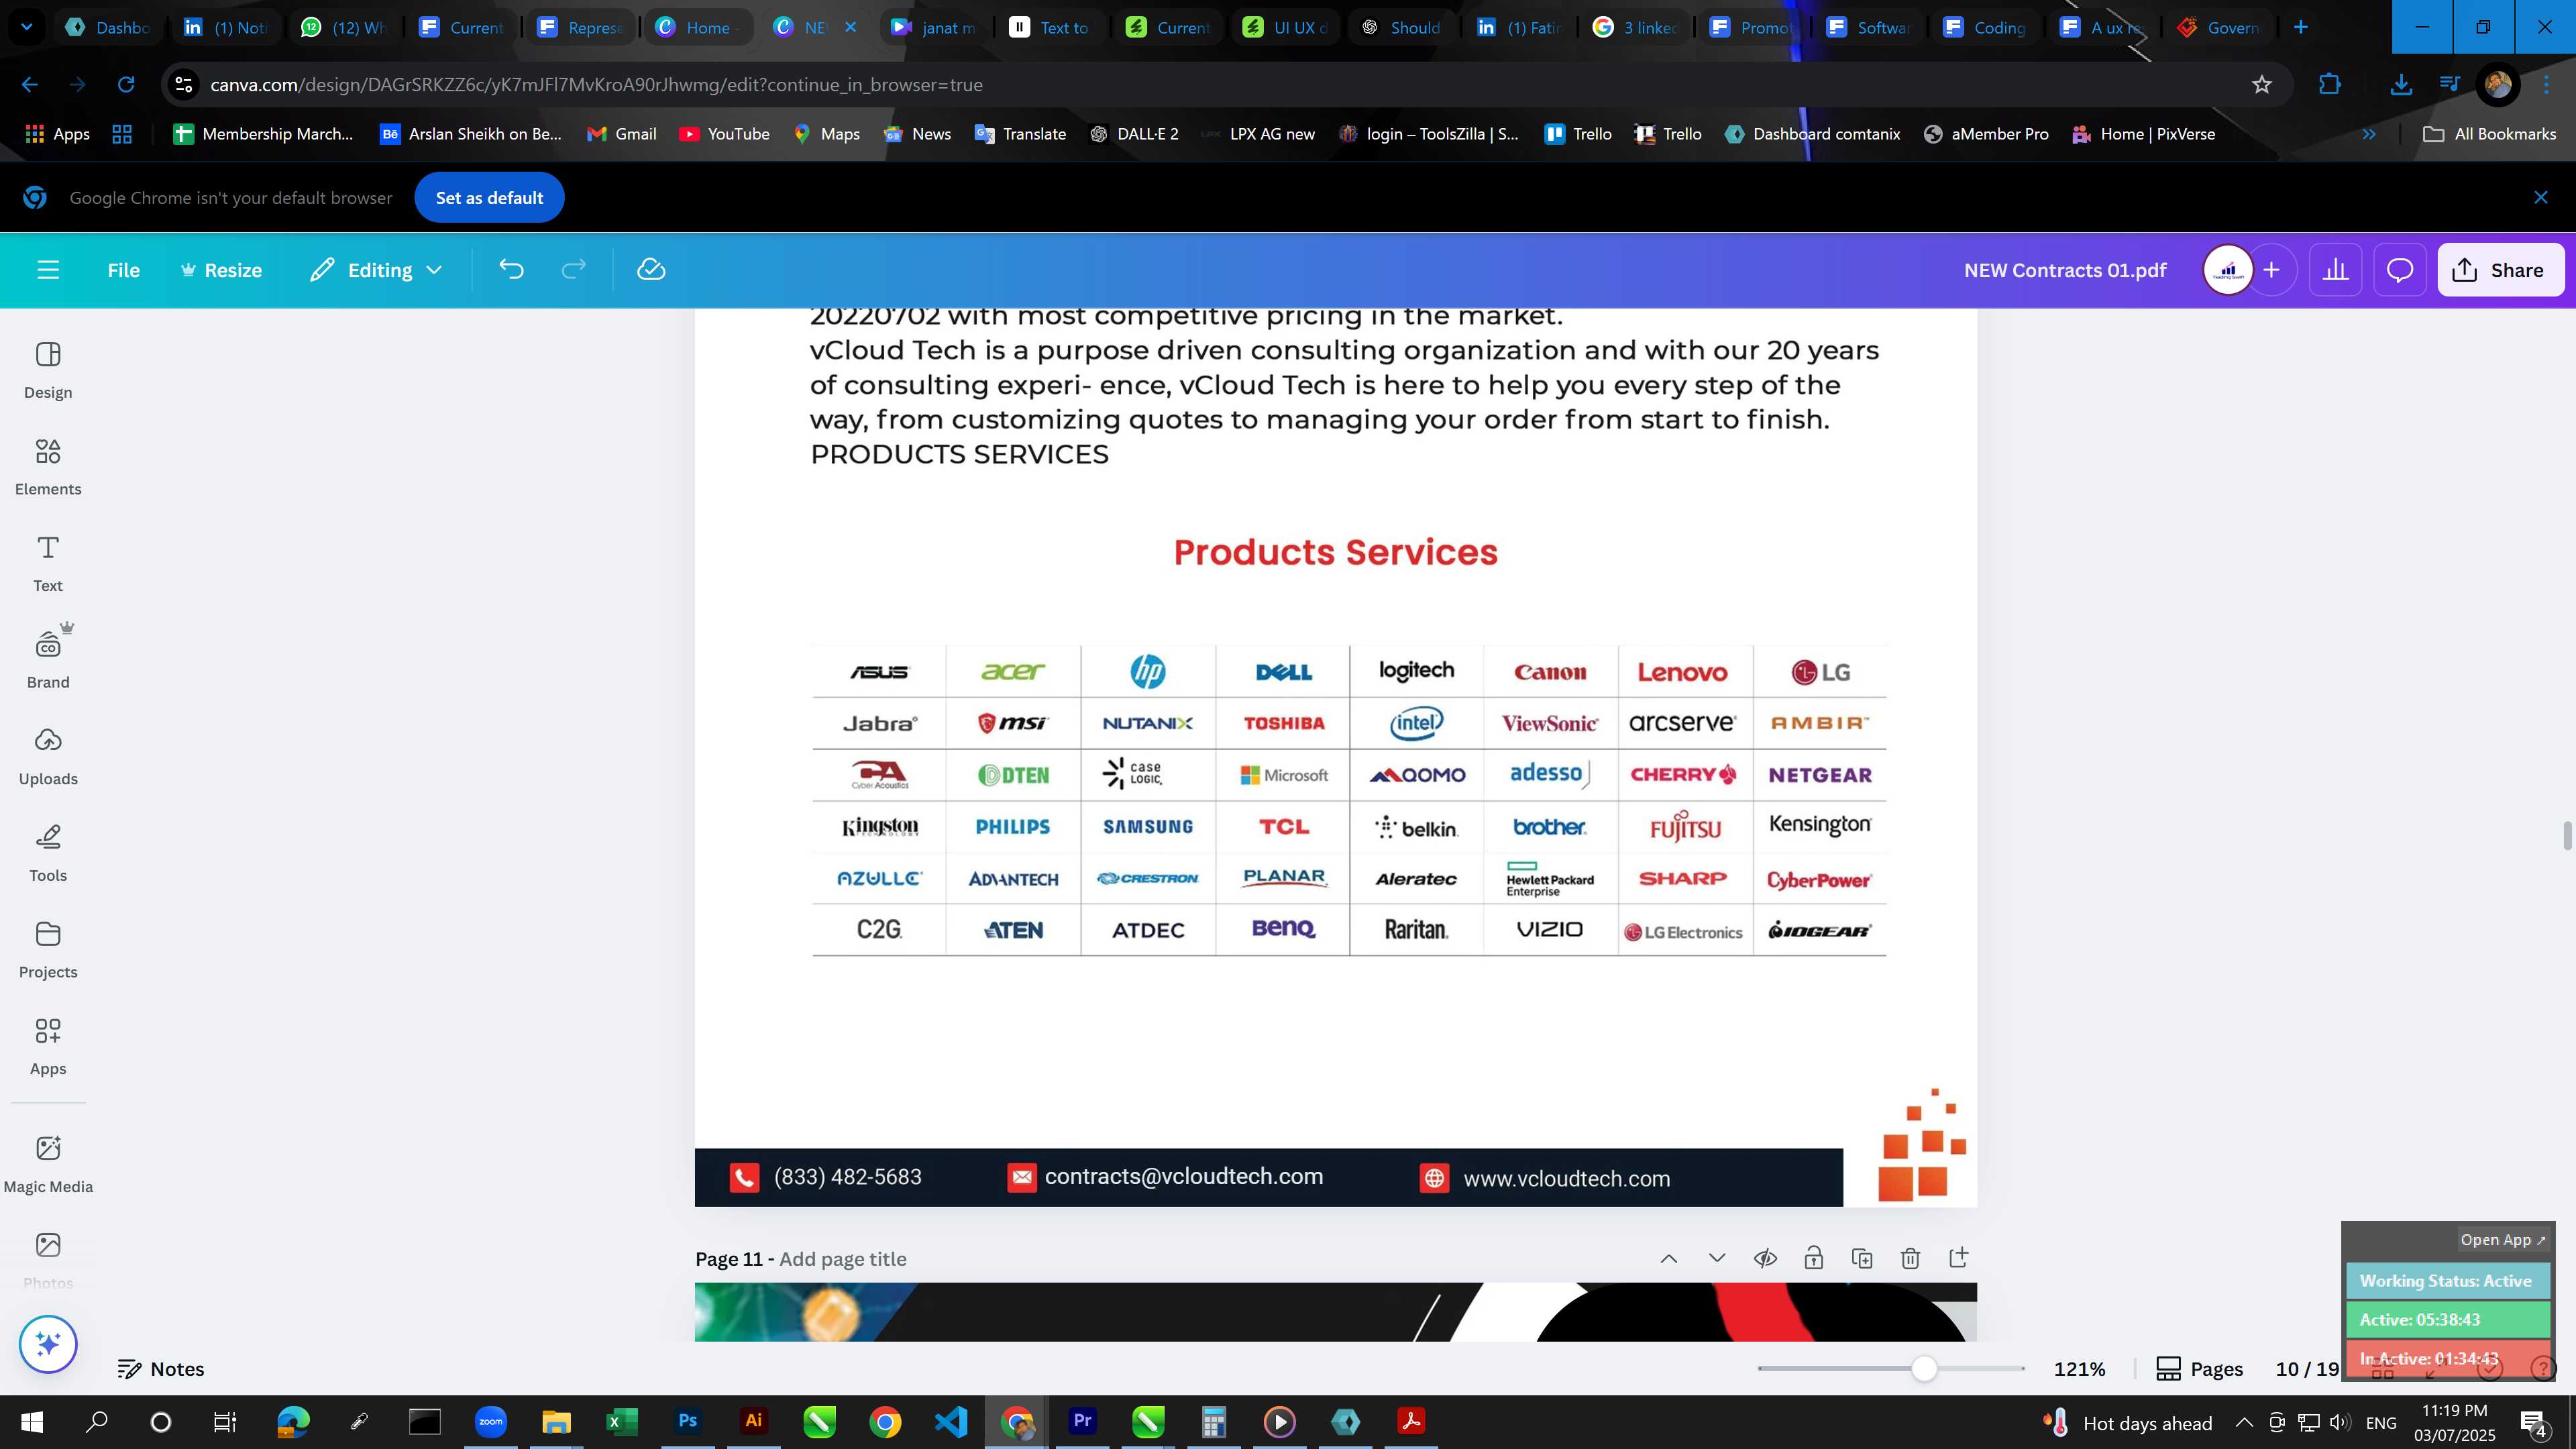Move Page 11 up with the arrow
This screenshot has height=1449, width=2576.
point(1669,1258)
